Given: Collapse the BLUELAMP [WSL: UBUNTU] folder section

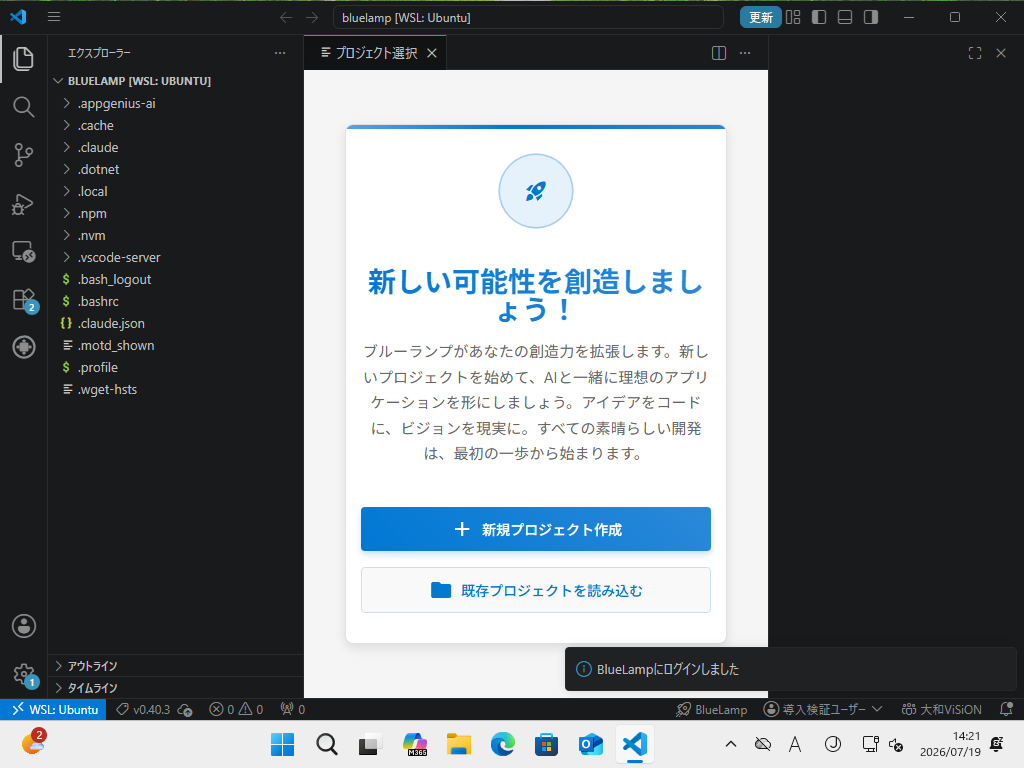Looking at the screenshot, I should (x=176, y=81).
